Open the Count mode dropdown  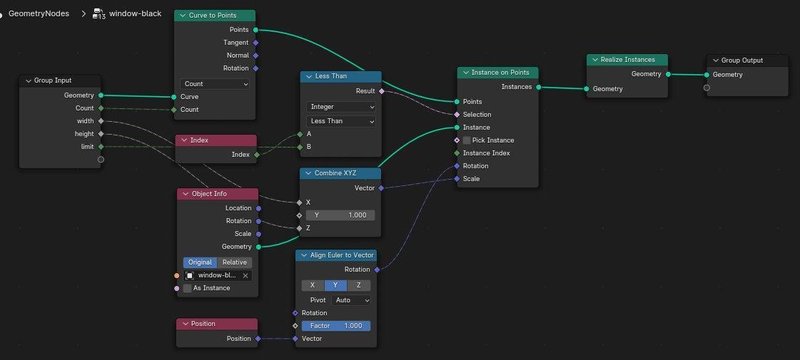coord(214,84)
